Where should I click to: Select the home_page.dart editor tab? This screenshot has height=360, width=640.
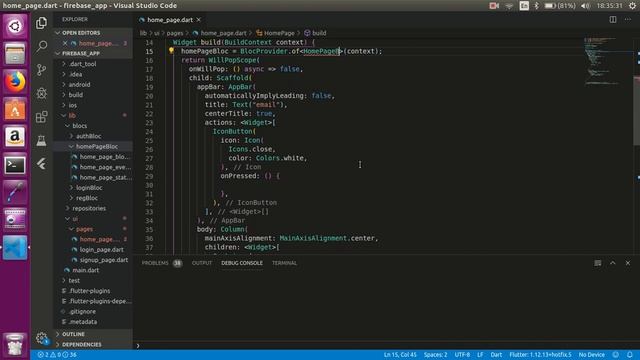(170, 20)
